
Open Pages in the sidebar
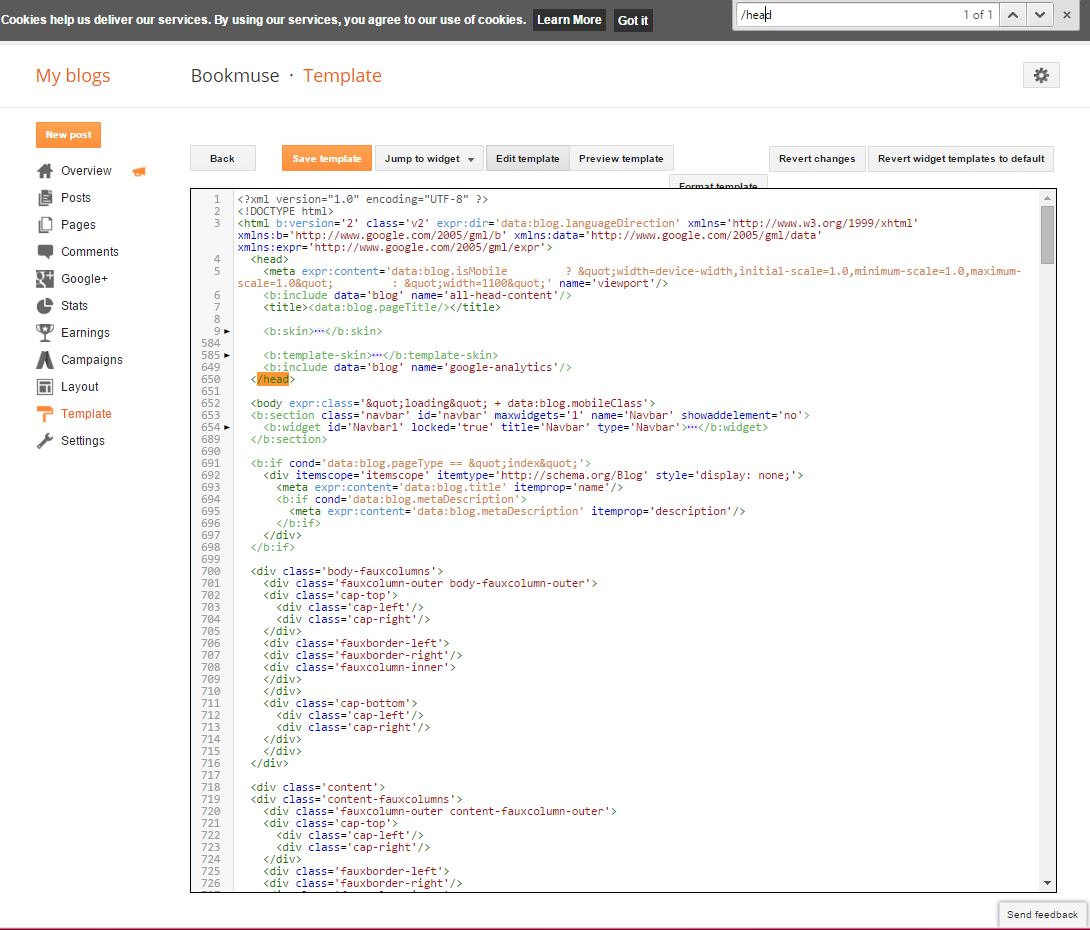click(x=78, y=225)
